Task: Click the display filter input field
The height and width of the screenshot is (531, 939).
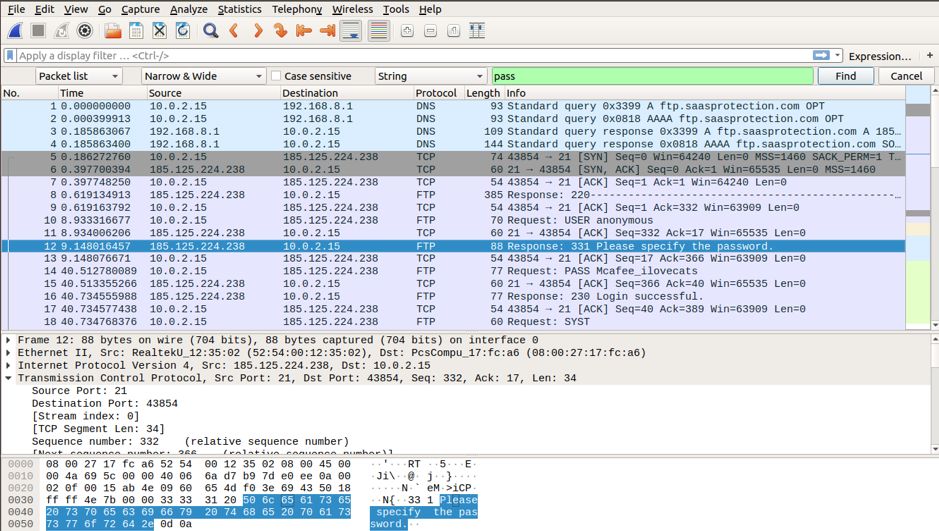Action: click(x=410, y=56)
